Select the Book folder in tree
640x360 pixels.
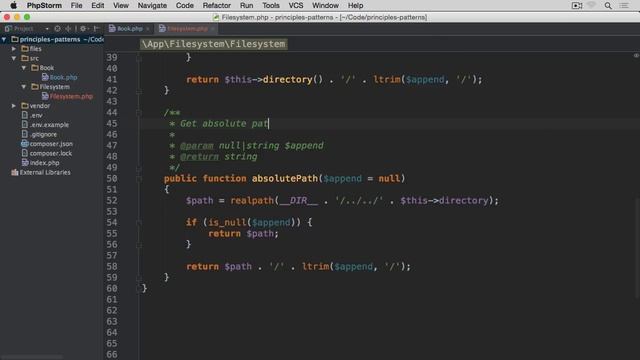pos(43,68)
